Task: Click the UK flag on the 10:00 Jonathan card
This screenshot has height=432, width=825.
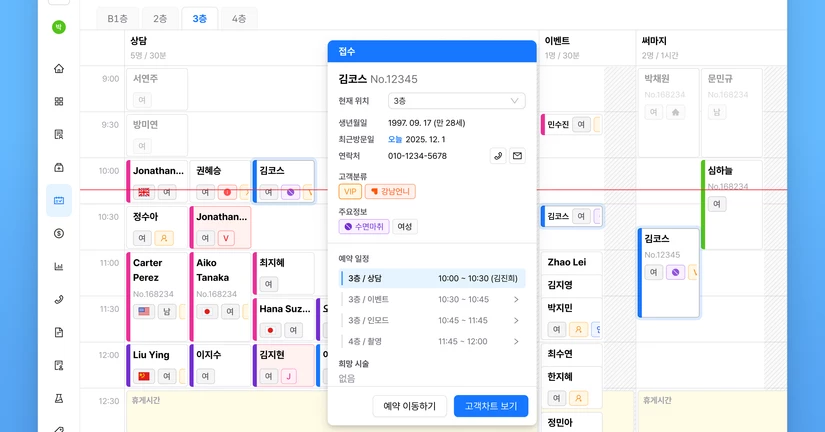Action: click(x=144, y=192)
